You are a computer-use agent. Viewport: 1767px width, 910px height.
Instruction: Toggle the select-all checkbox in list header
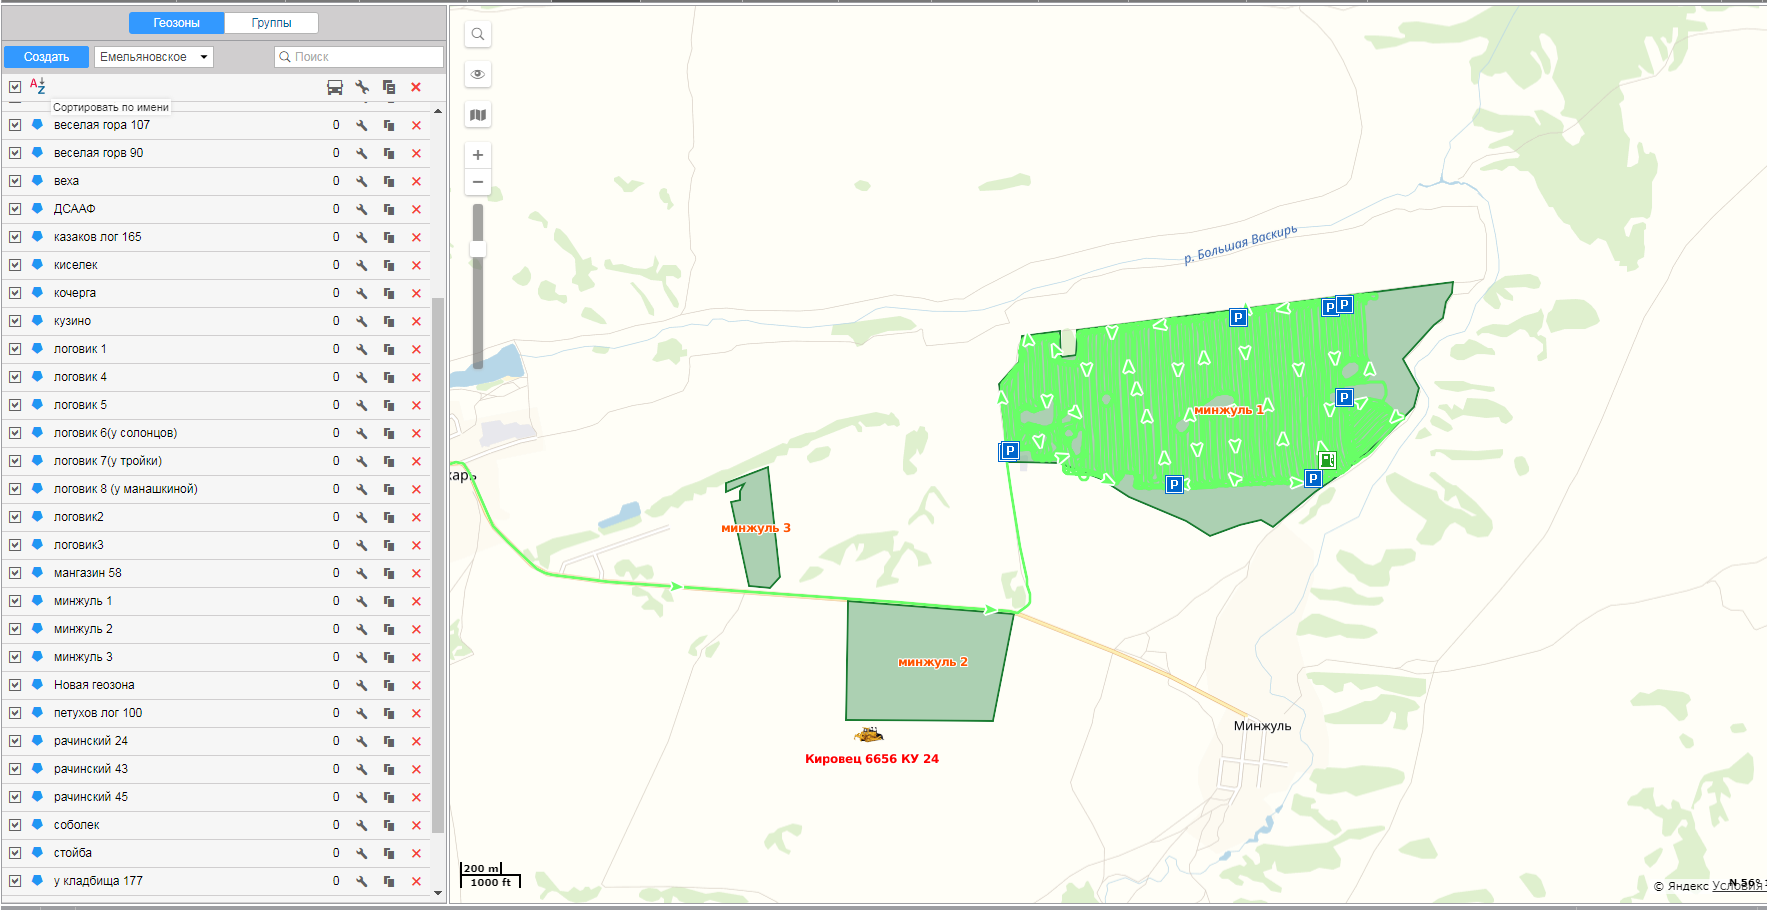tap(15, 87)
